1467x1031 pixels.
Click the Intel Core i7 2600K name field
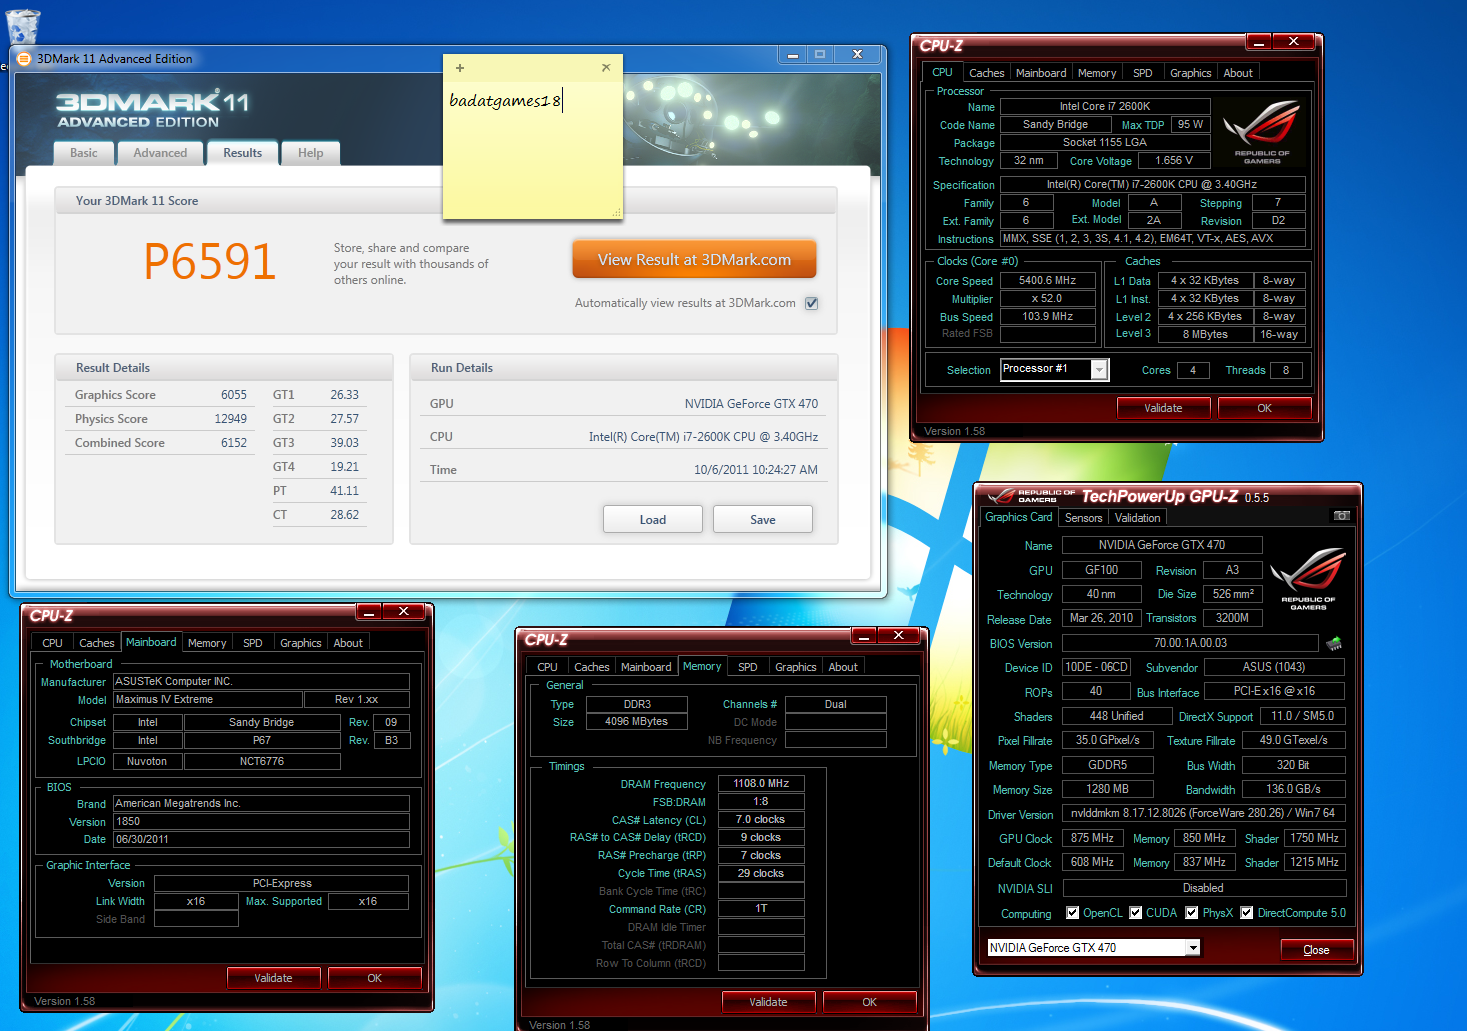[x=1105, y=106]
